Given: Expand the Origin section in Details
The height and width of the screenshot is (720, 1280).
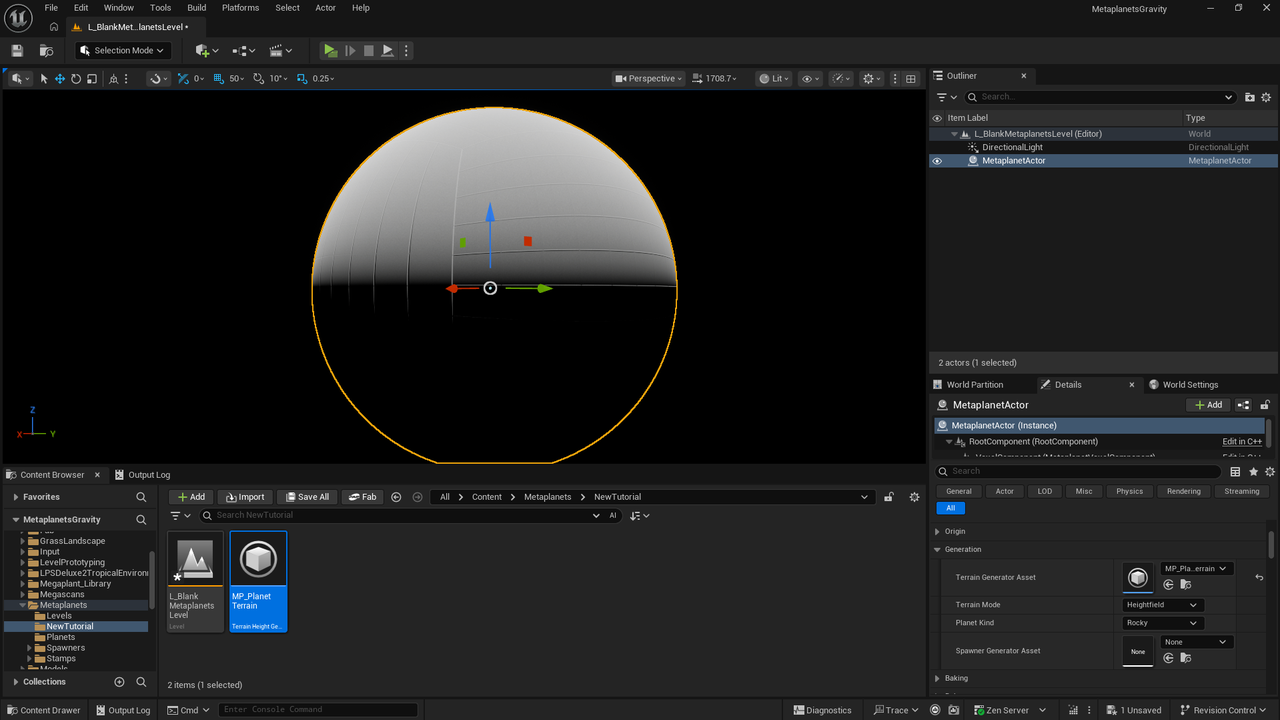Looking at the screenshot, I should coord(937,531).
